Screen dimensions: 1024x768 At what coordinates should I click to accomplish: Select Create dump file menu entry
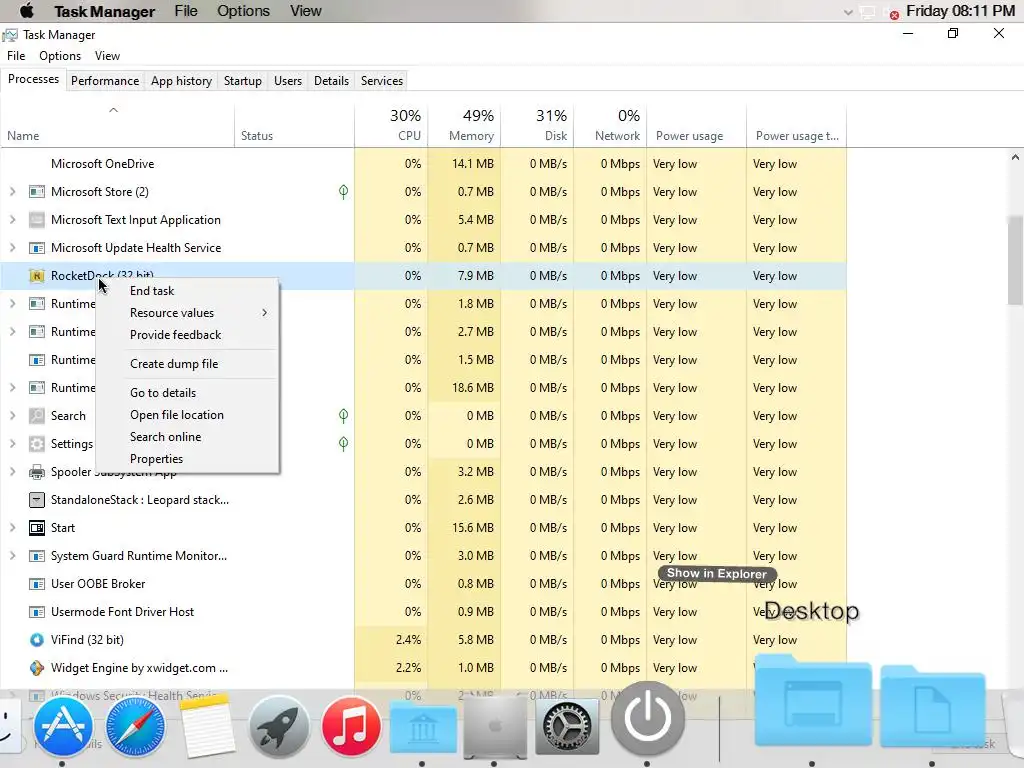(x=187, y=364)
